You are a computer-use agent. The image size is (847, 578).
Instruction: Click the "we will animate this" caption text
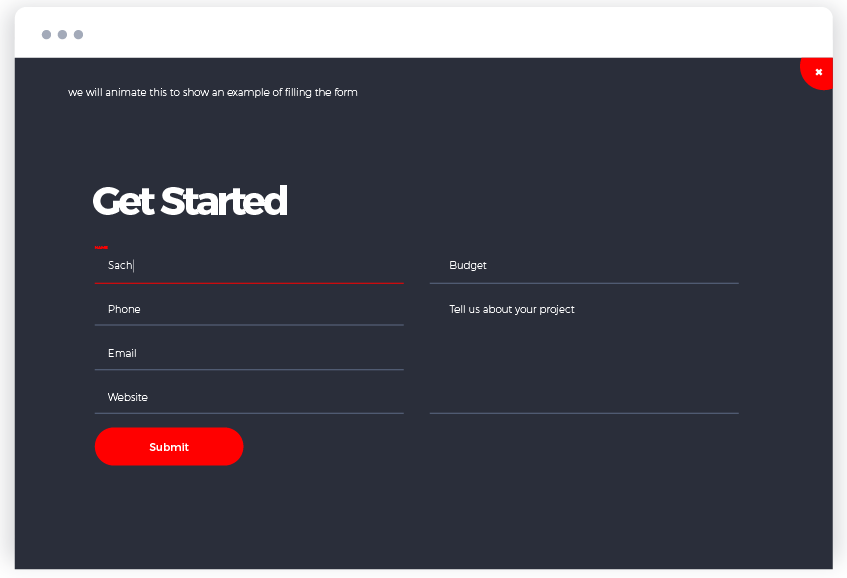tap(212, 92)
